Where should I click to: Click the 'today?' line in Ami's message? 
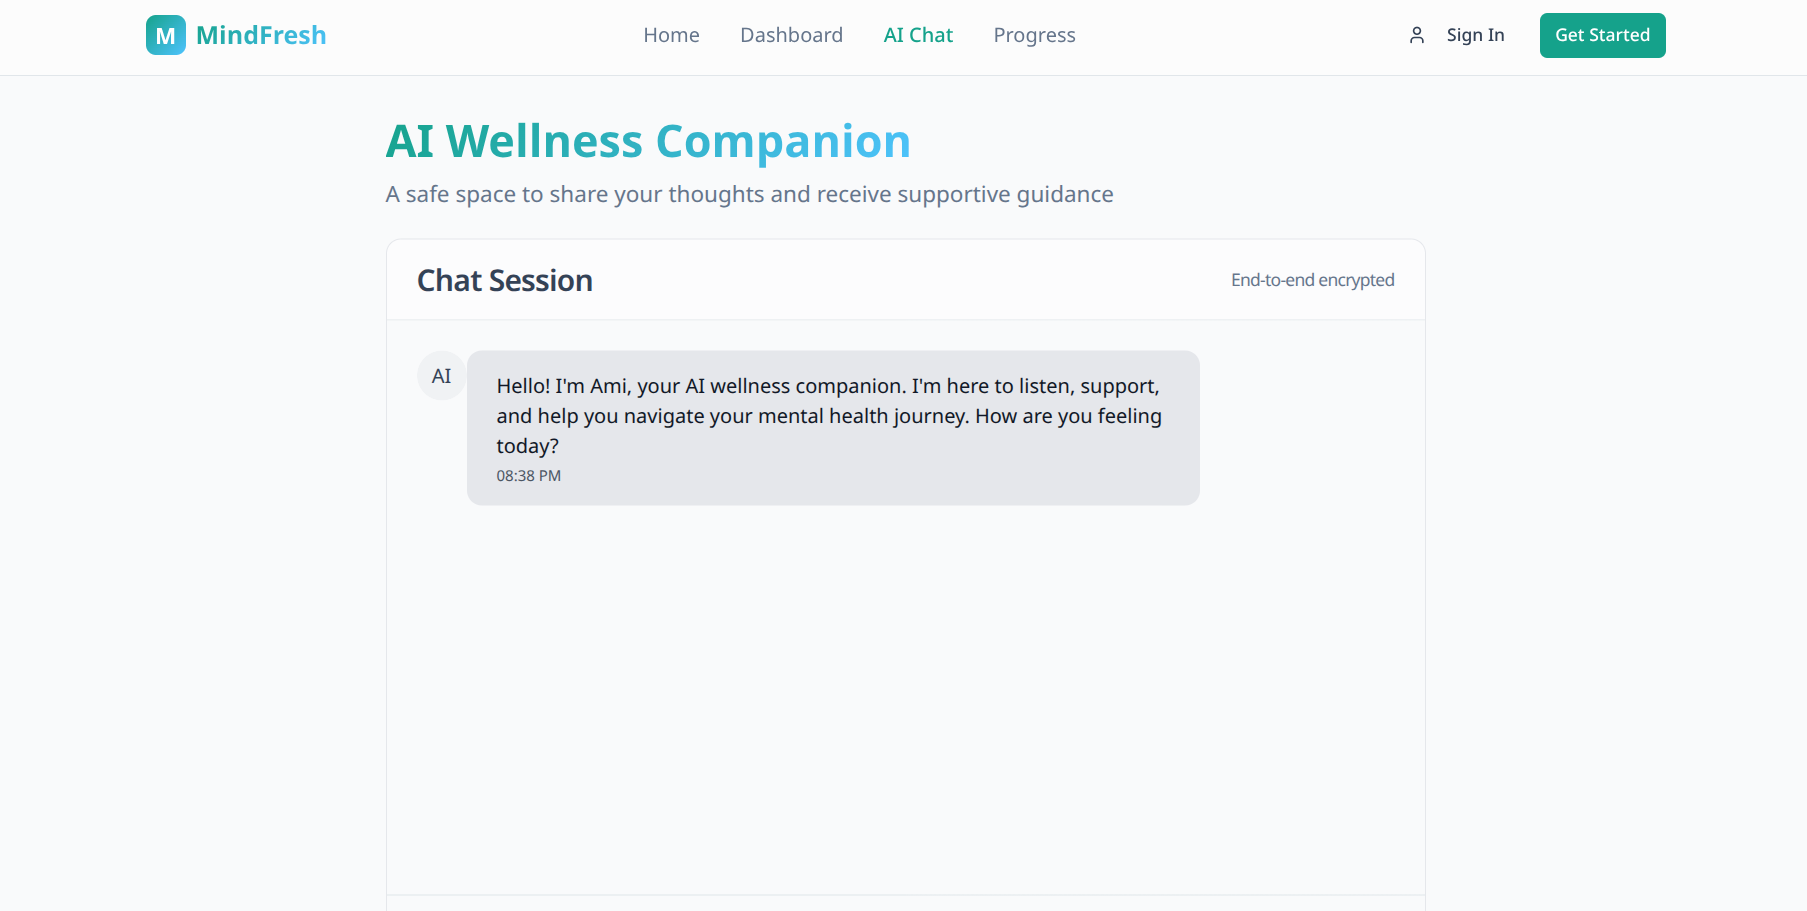tap(527, 446)
